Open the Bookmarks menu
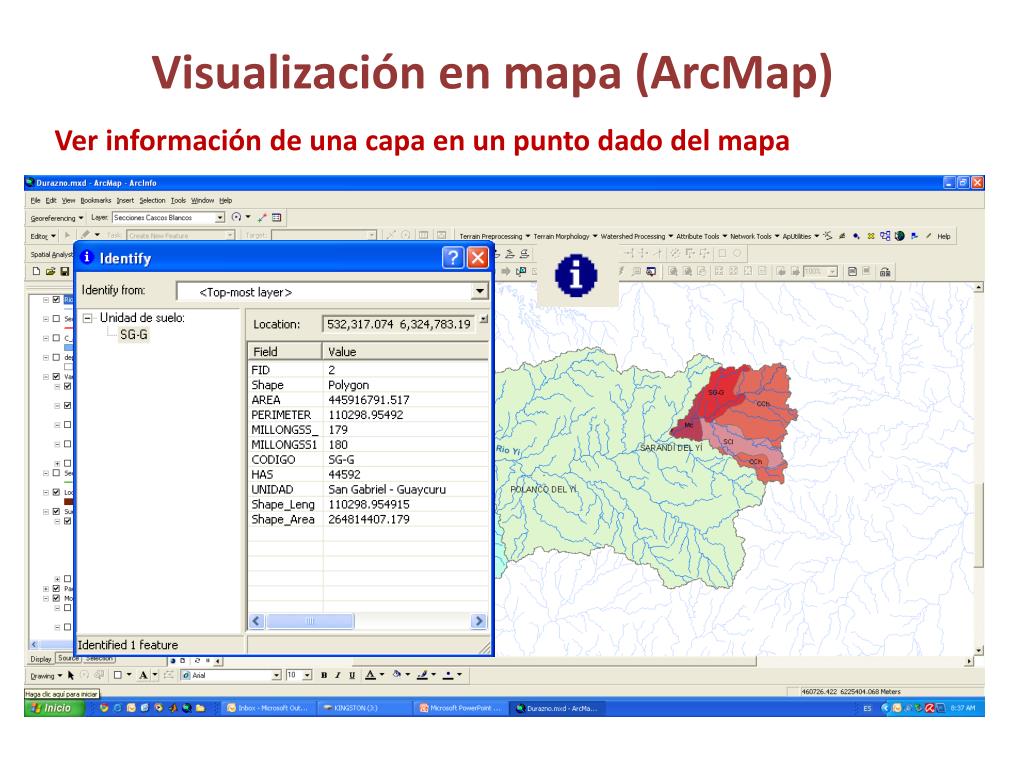1024x768 pixels. point(96,200)
